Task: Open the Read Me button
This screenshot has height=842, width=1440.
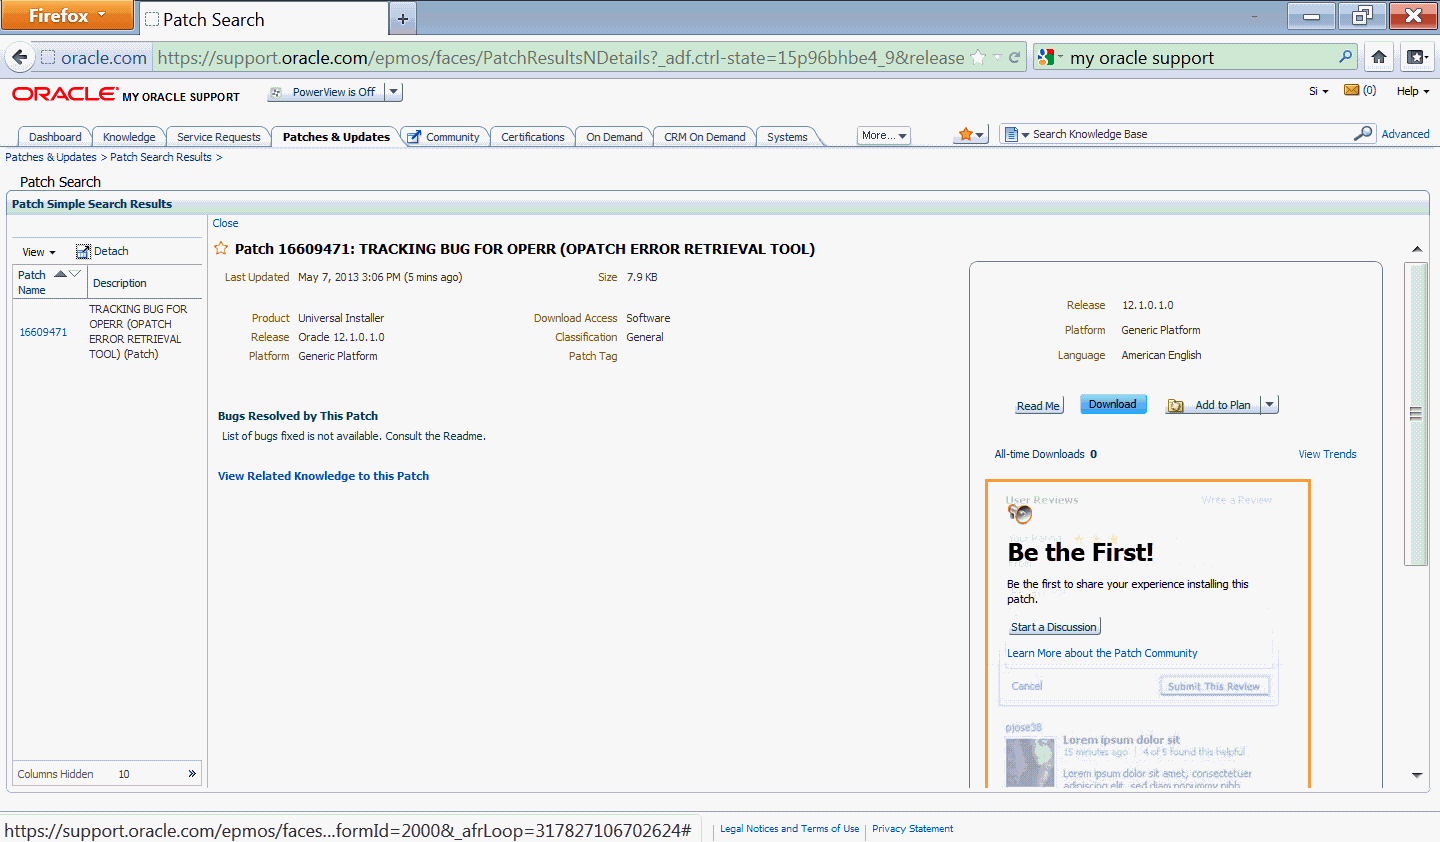Action: pyautogui.click(x=1039, y=405)
